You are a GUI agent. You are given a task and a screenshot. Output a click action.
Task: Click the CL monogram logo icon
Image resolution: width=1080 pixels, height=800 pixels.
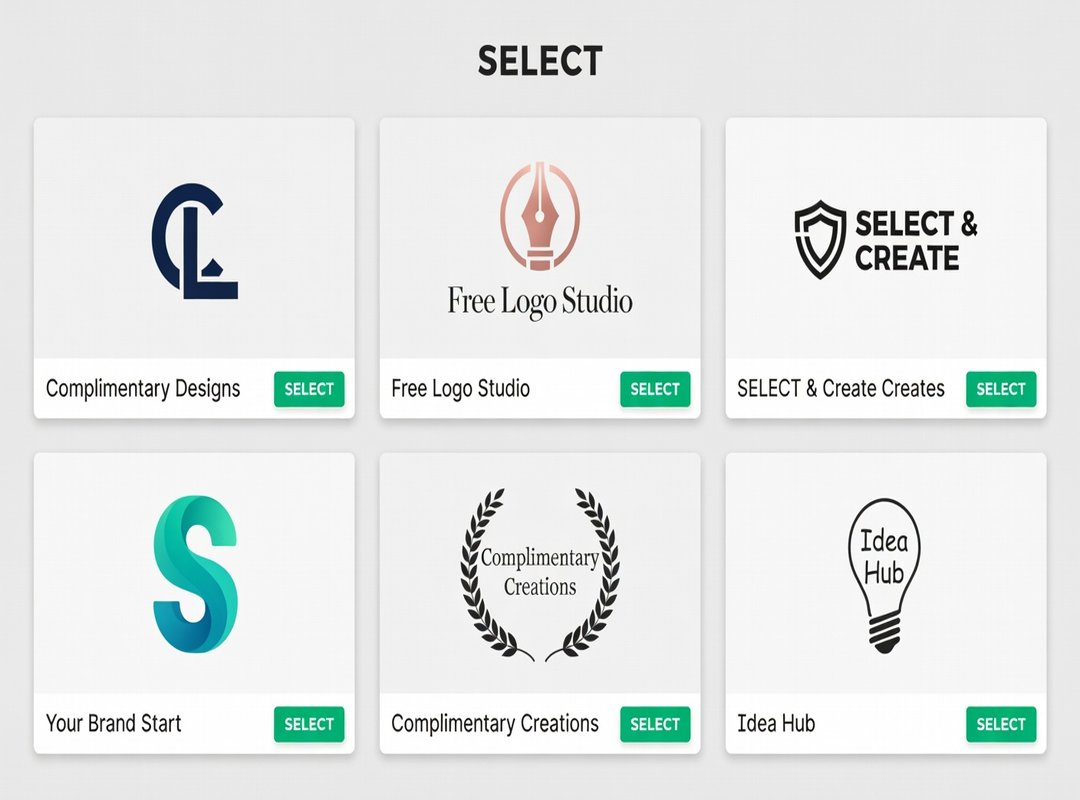[194, 235]
